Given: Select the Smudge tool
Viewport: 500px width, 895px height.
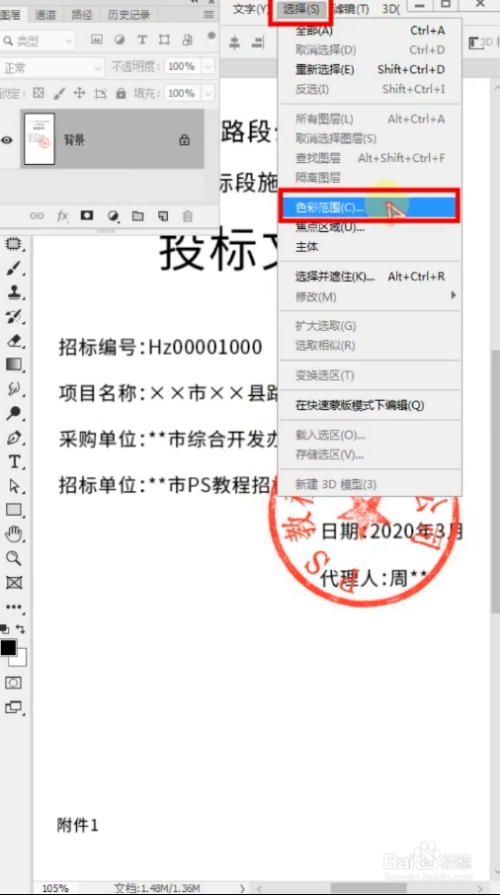Looking at the screenshot, I should click(x=14, y=389).
